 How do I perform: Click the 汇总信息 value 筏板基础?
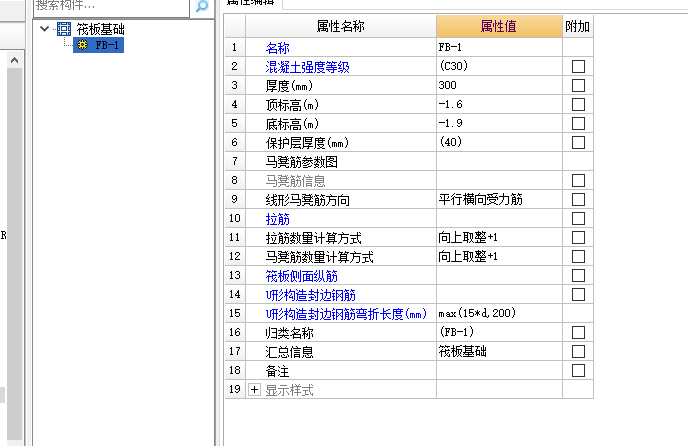(499, 351)
